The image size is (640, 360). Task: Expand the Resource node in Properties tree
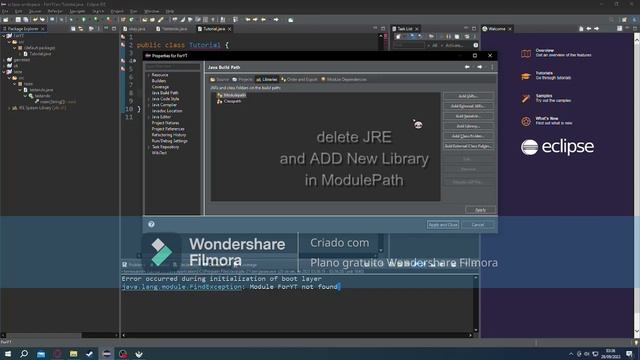pyautogui.click(x=149, y=75)
